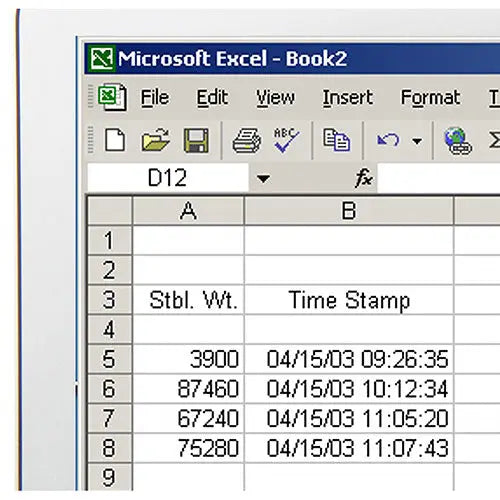The width and height of the screenshot is (500, 500).
Task: Run the ABC spelling check icon
Action: 286,140
